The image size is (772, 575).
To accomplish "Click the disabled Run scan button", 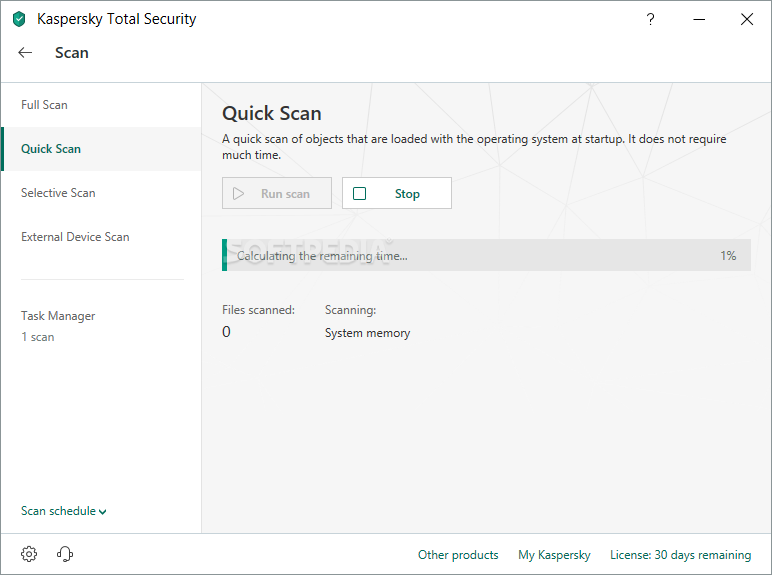I will (x=277, y=193).
